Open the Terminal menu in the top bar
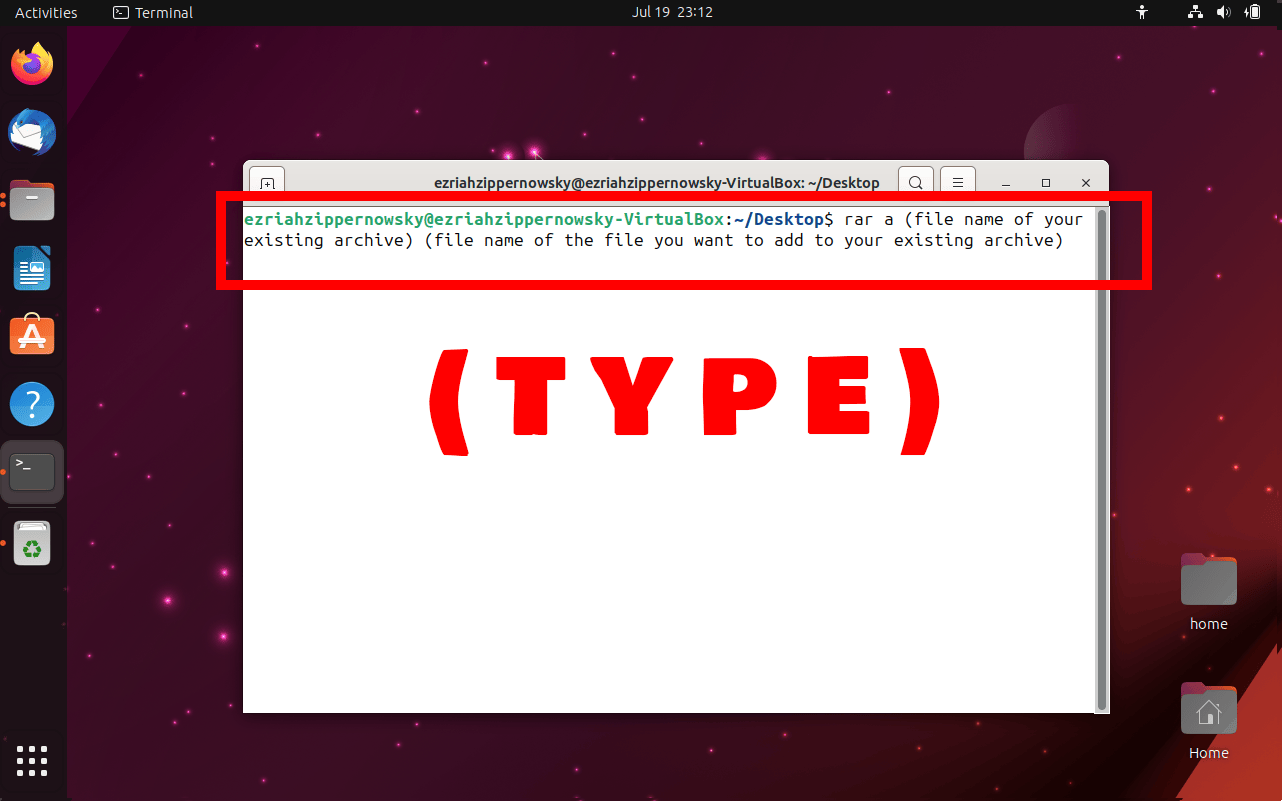Image resolution: width=1282 pixels, height=801 pixels. pos(151,12)
